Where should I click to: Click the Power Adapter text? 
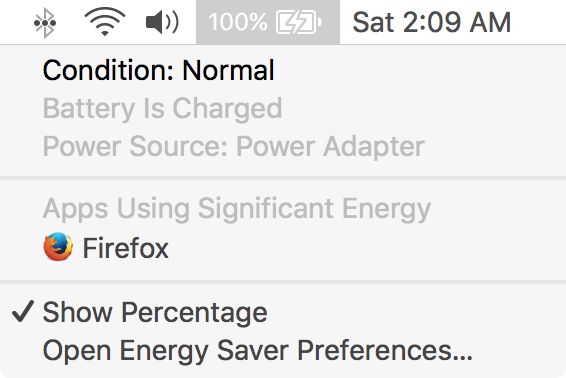tap(330, 147)
